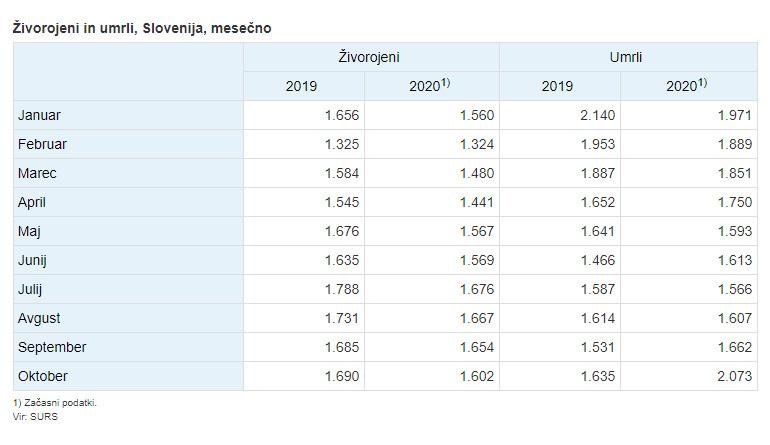Select the Avgust row label
This screenshot has height=445, width=770.
(x=39, y=318)
